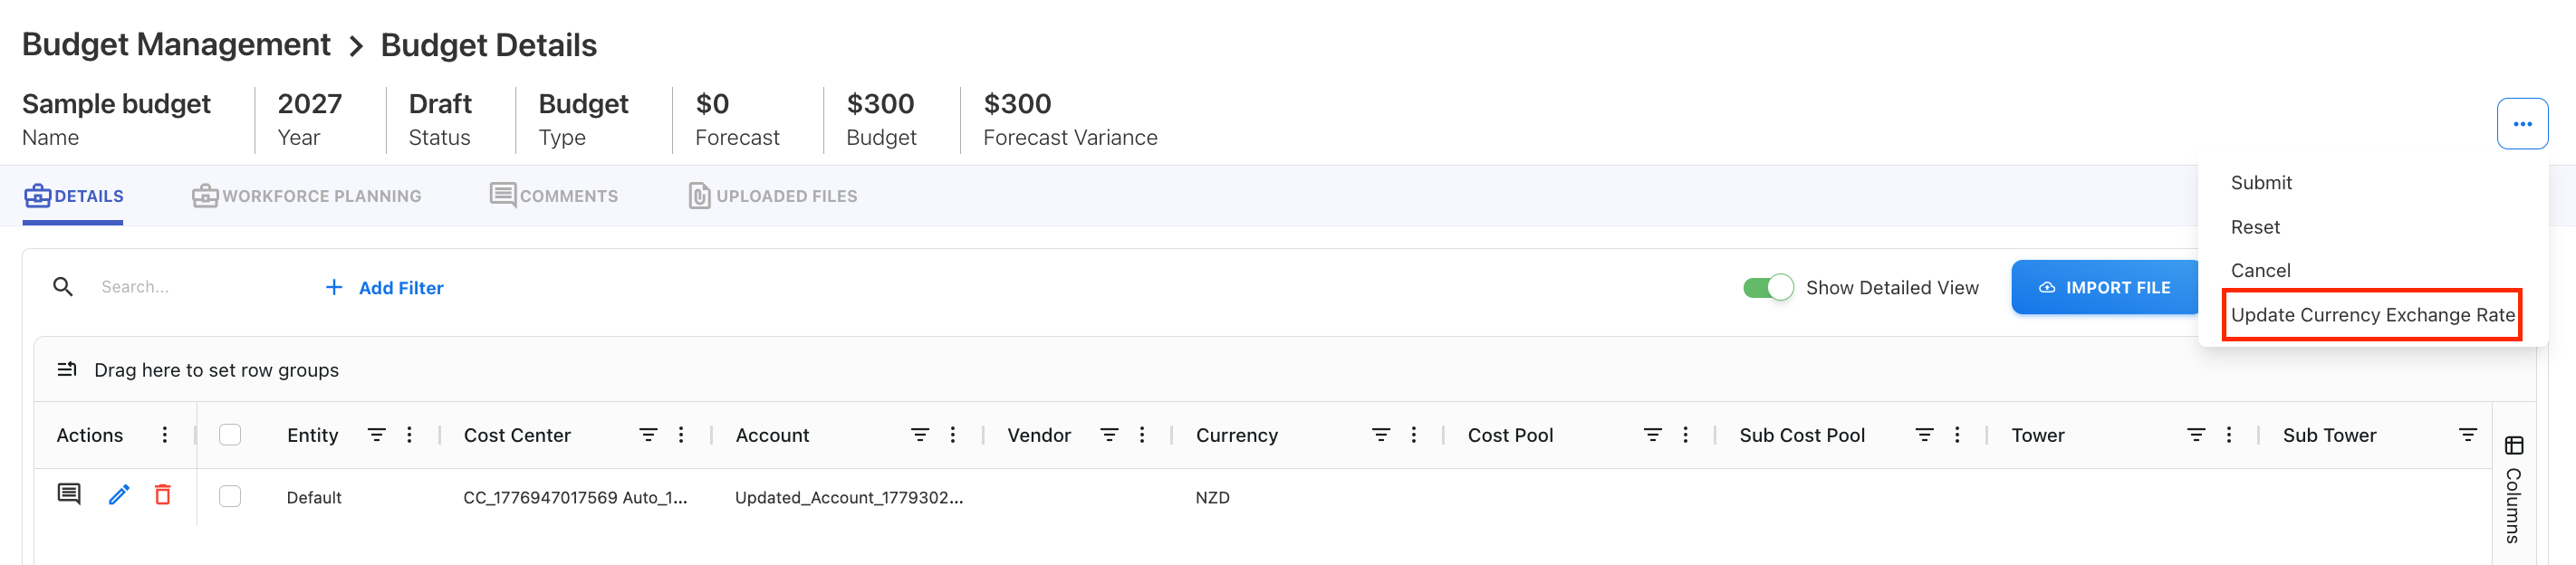Click the CC_1776947017569 Auto_1 cell
2576x565 pixels.
pyautogui.click(x=575, y=497)
